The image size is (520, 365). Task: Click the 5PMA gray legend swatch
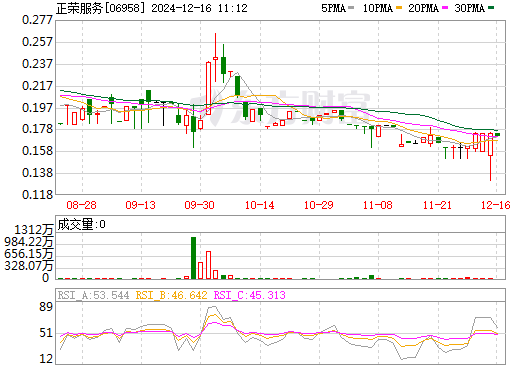point(351,7)
